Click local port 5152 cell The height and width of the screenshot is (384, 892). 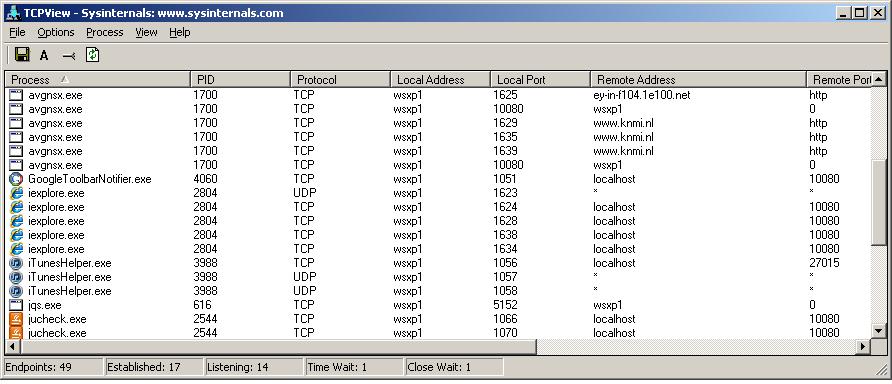coord(506,305)
